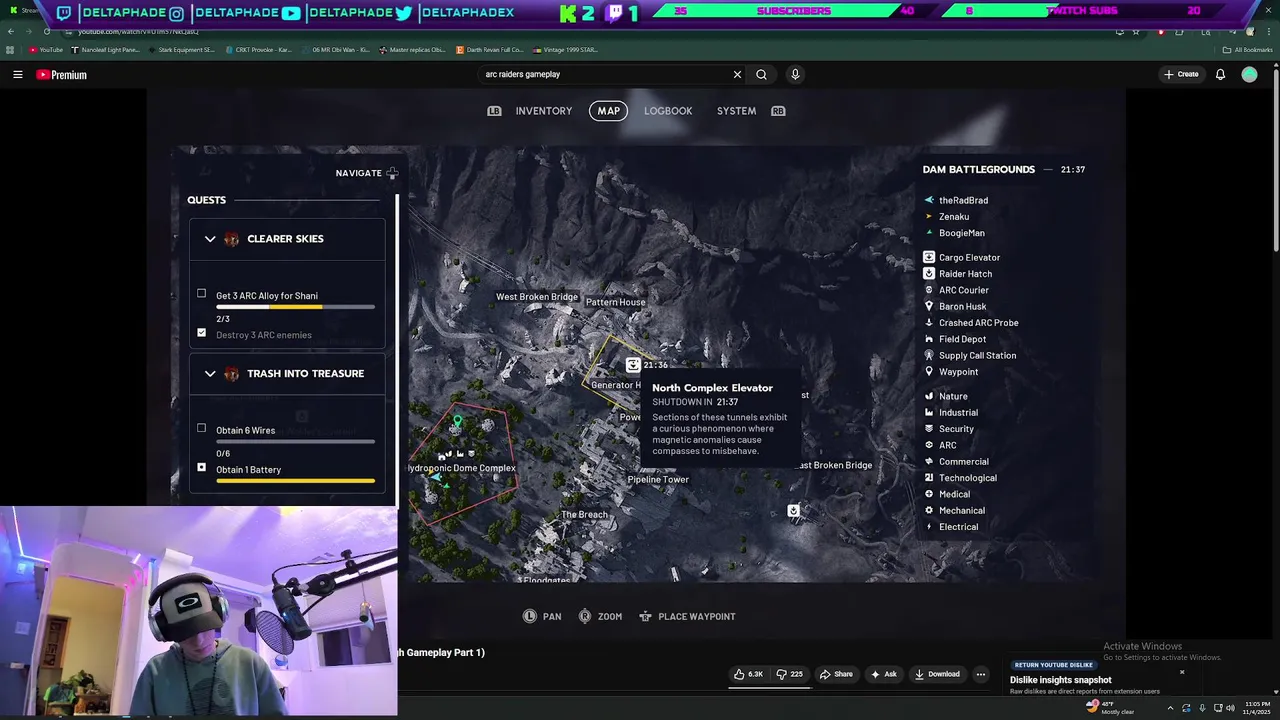Click the Nature loot category icon
This screenshot has height=720, width=1280.
pyautogui.click(x=929, y=396)
